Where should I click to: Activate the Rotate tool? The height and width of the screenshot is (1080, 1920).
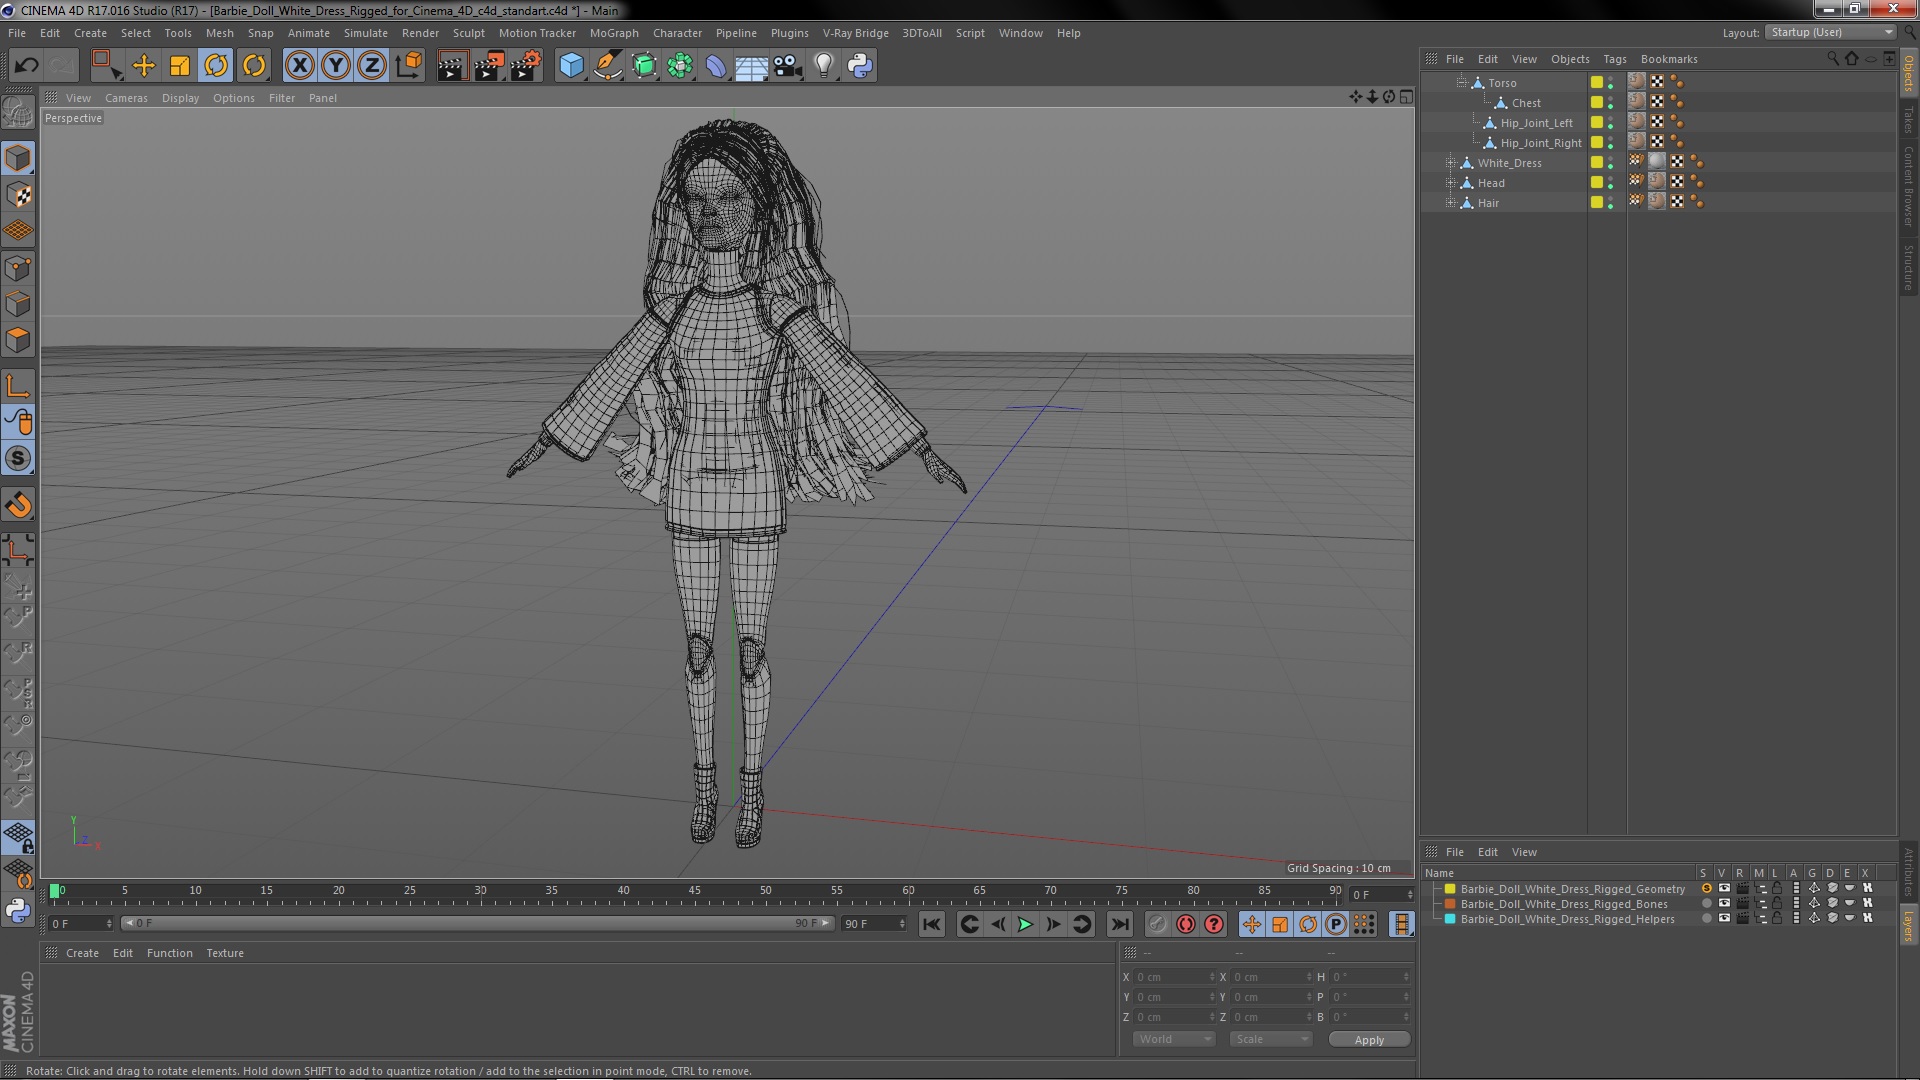pyautogui.click(x=216, y=66)
